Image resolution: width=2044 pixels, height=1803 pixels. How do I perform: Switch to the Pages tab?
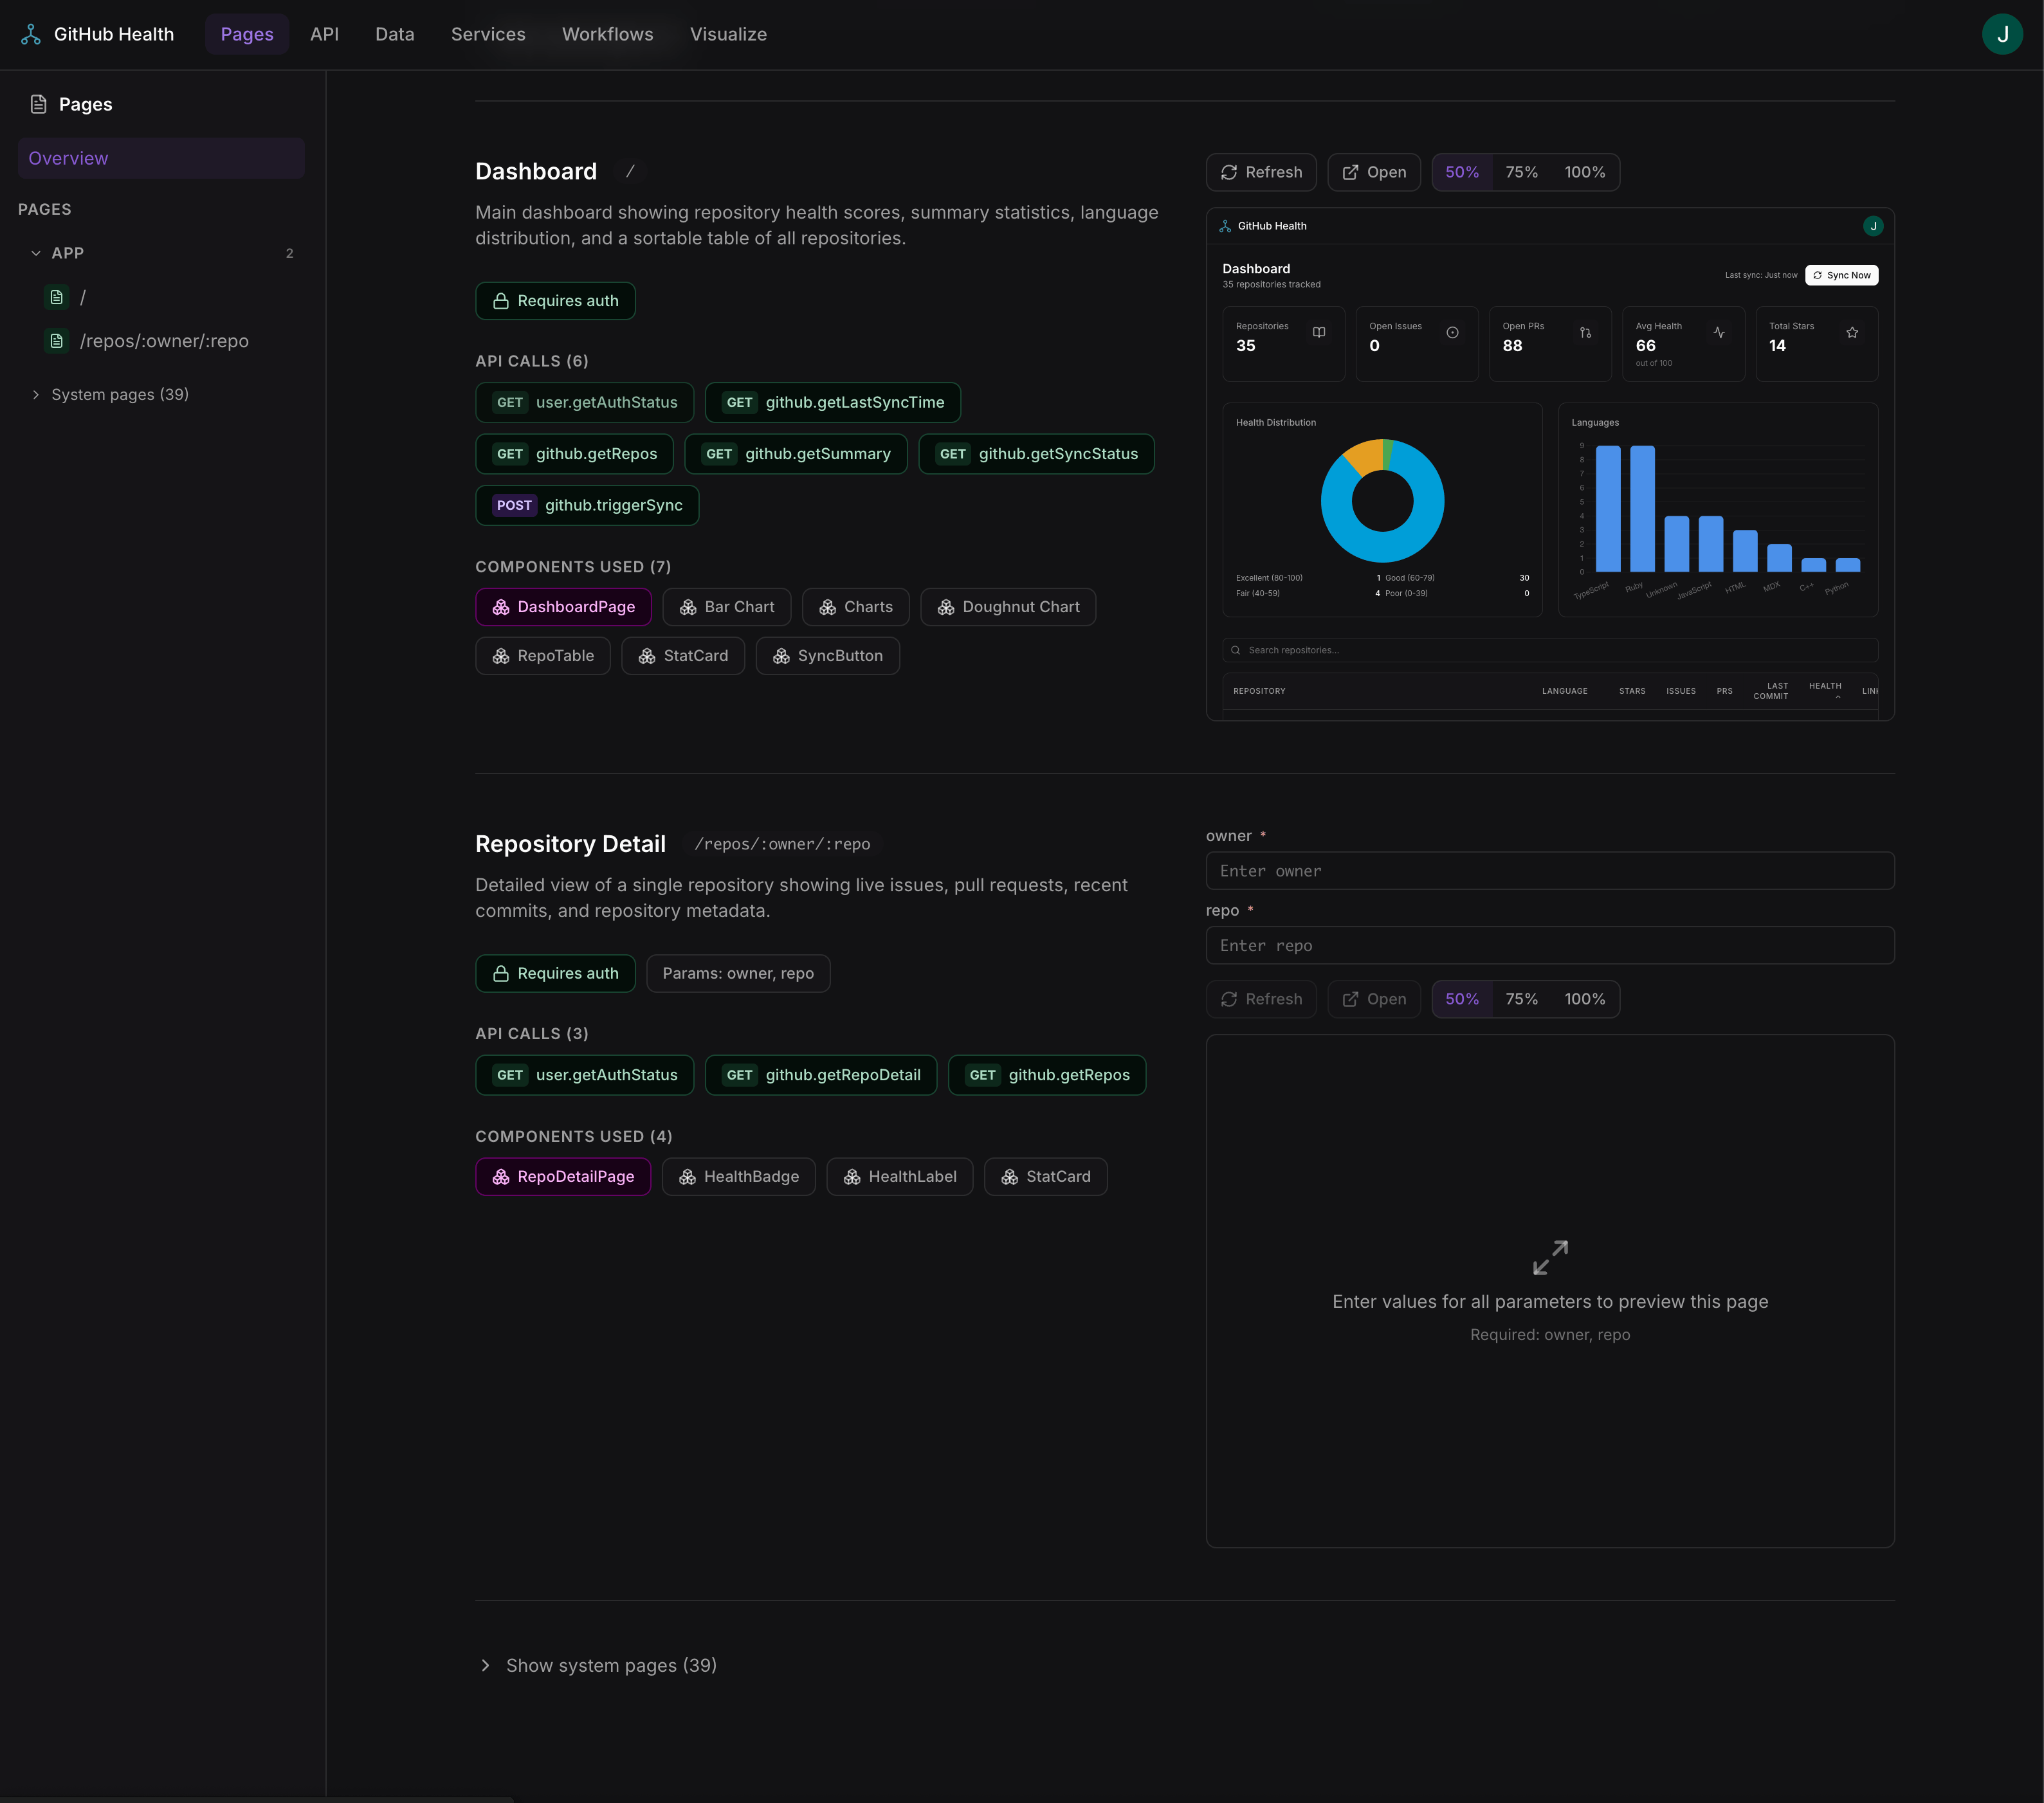tap(247, 34)
